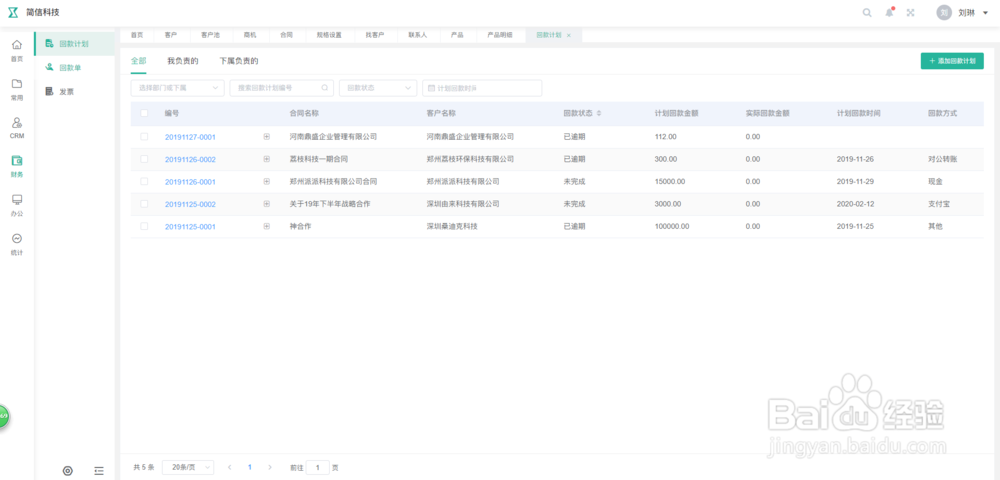This screenshot has width=1000, height=480.
Task: Switch to the 规格设置 page tab
Action: click(x=329, y=35)
